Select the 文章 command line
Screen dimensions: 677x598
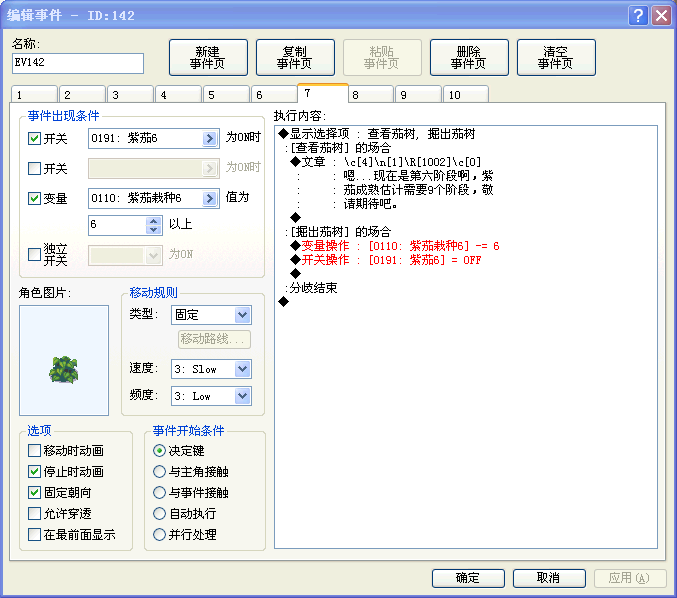point(386,162)
